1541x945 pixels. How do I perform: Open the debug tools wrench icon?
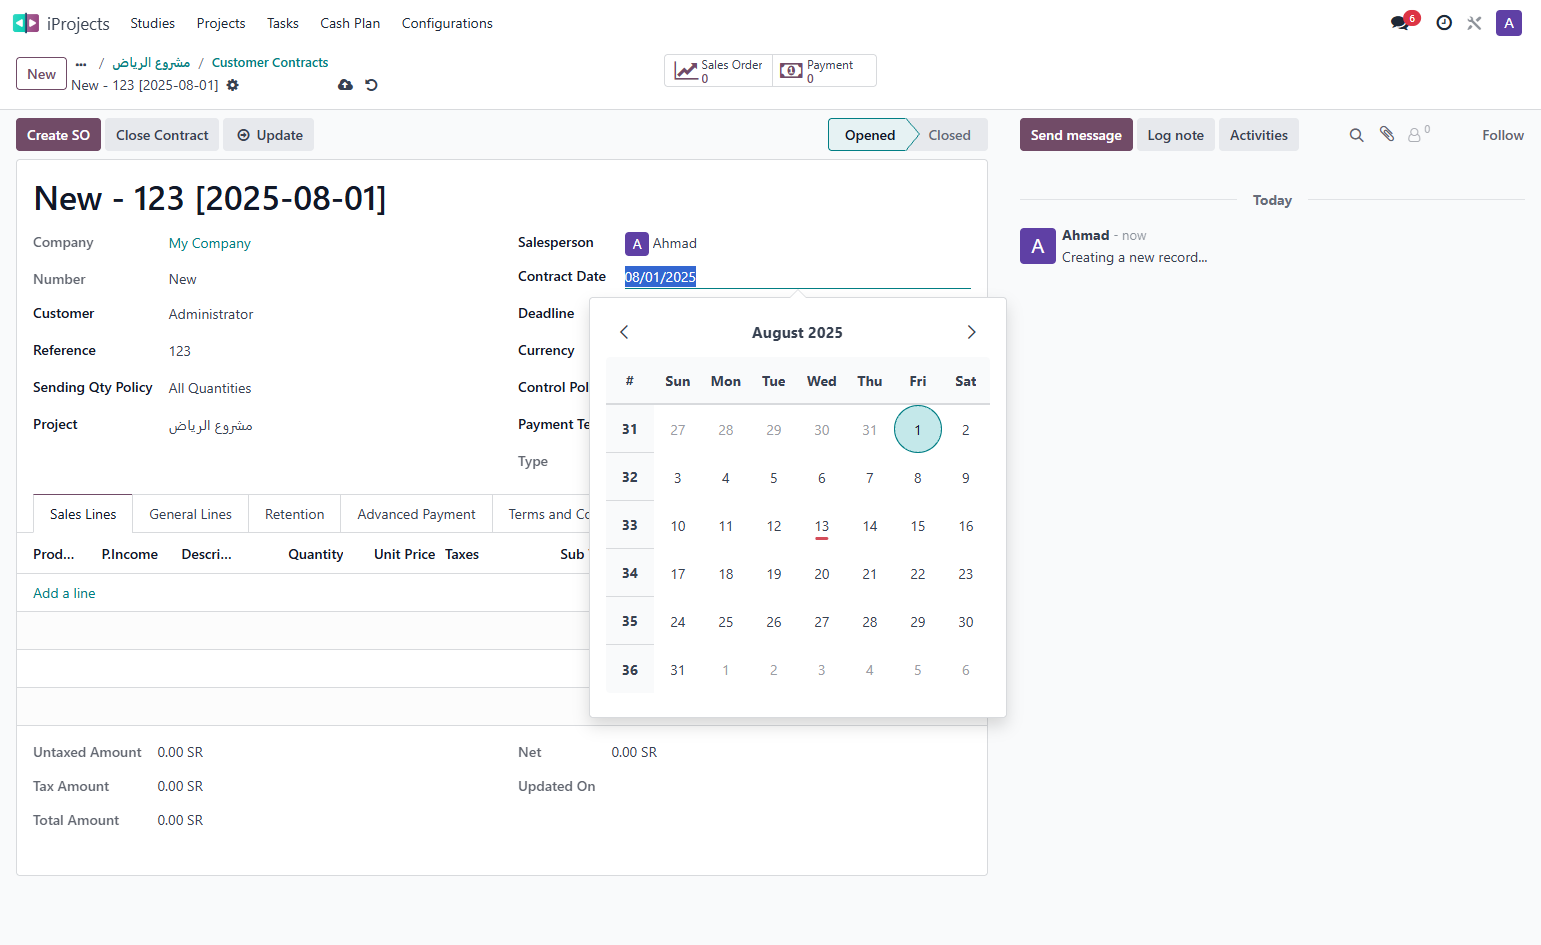[1474, 23]
